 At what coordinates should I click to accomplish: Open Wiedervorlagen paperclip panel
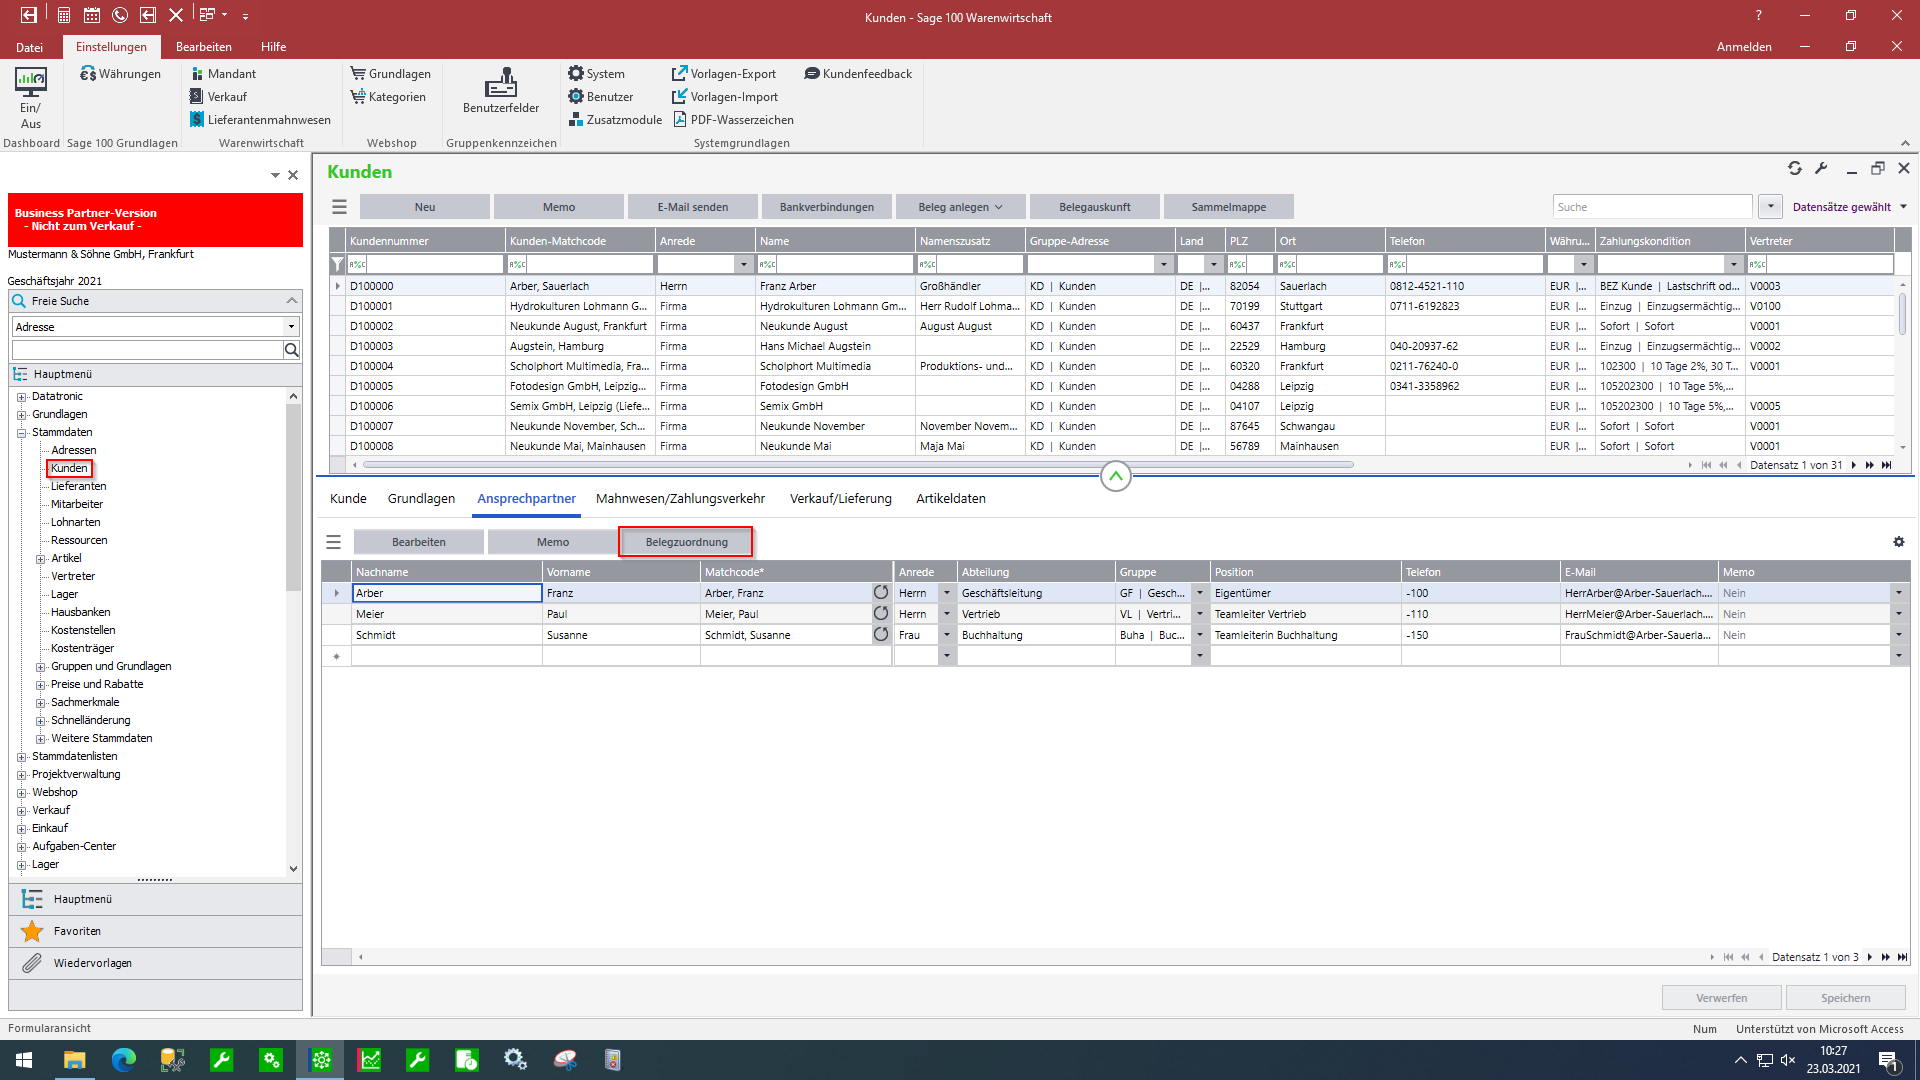pyautogui.click(x=155, y=963)
